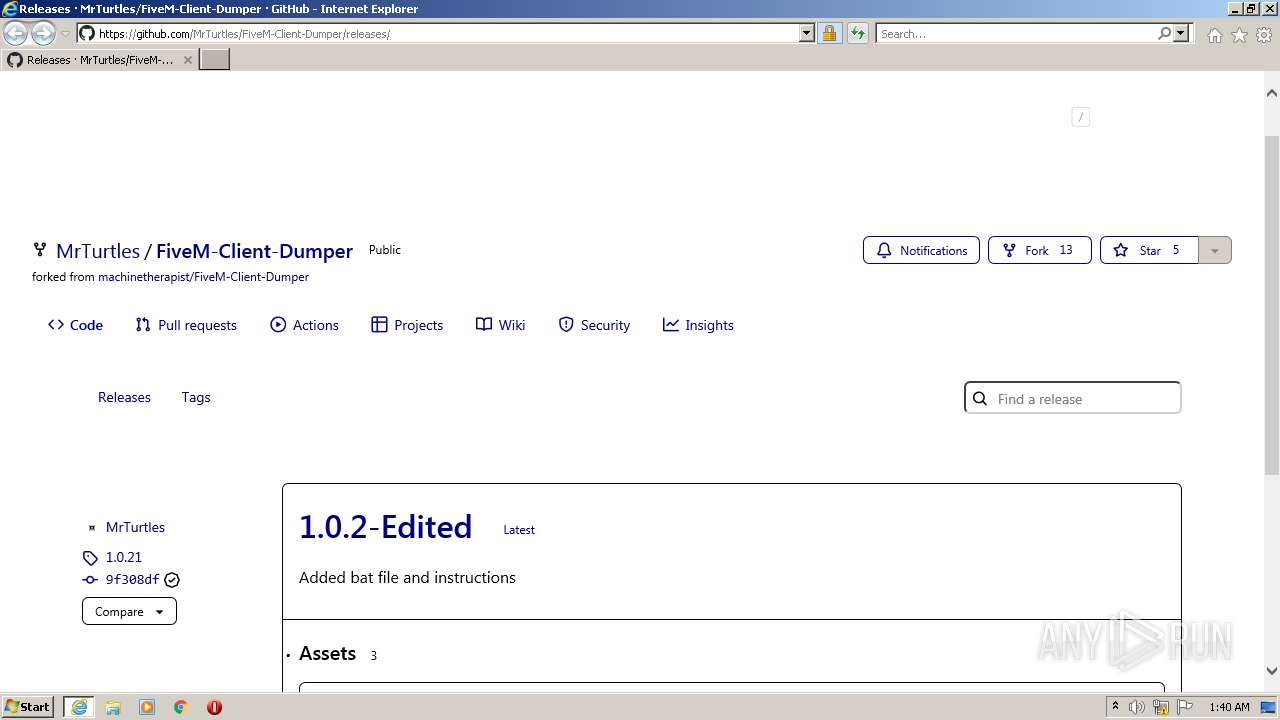The image size is (1280, 720).
Task: Open FiveM-Client-Dumper repository link
Action: [x=254, y=251]
